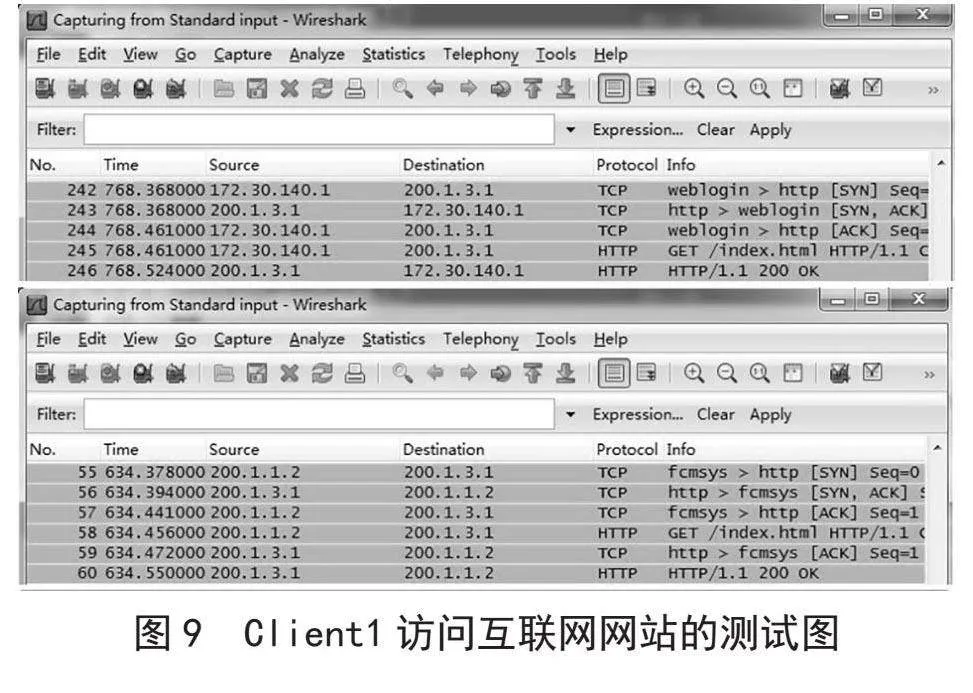Click Apply filter button in top Wireshark window
Image resolution: width=973 pixels, height=693 pixels.
[770, 130]
